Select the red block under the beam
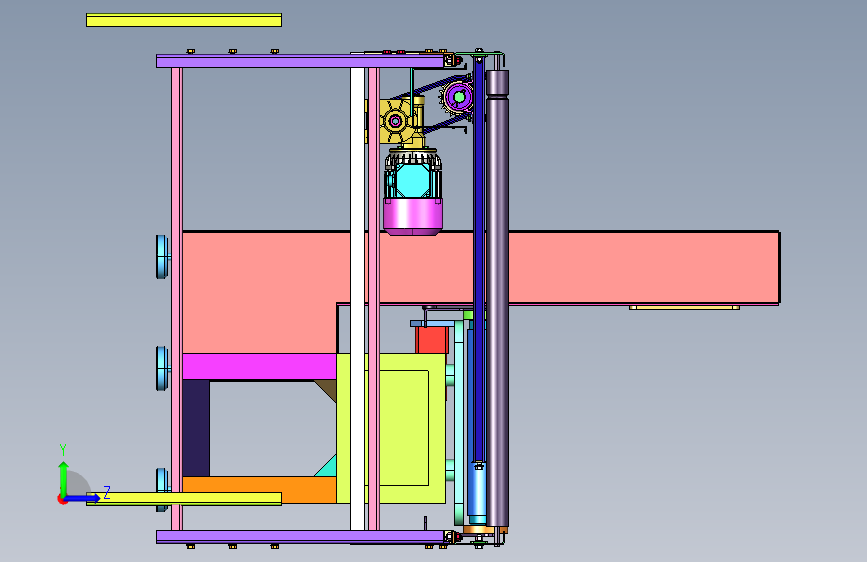This screenshot has width=867, height=562. (432, 340)
